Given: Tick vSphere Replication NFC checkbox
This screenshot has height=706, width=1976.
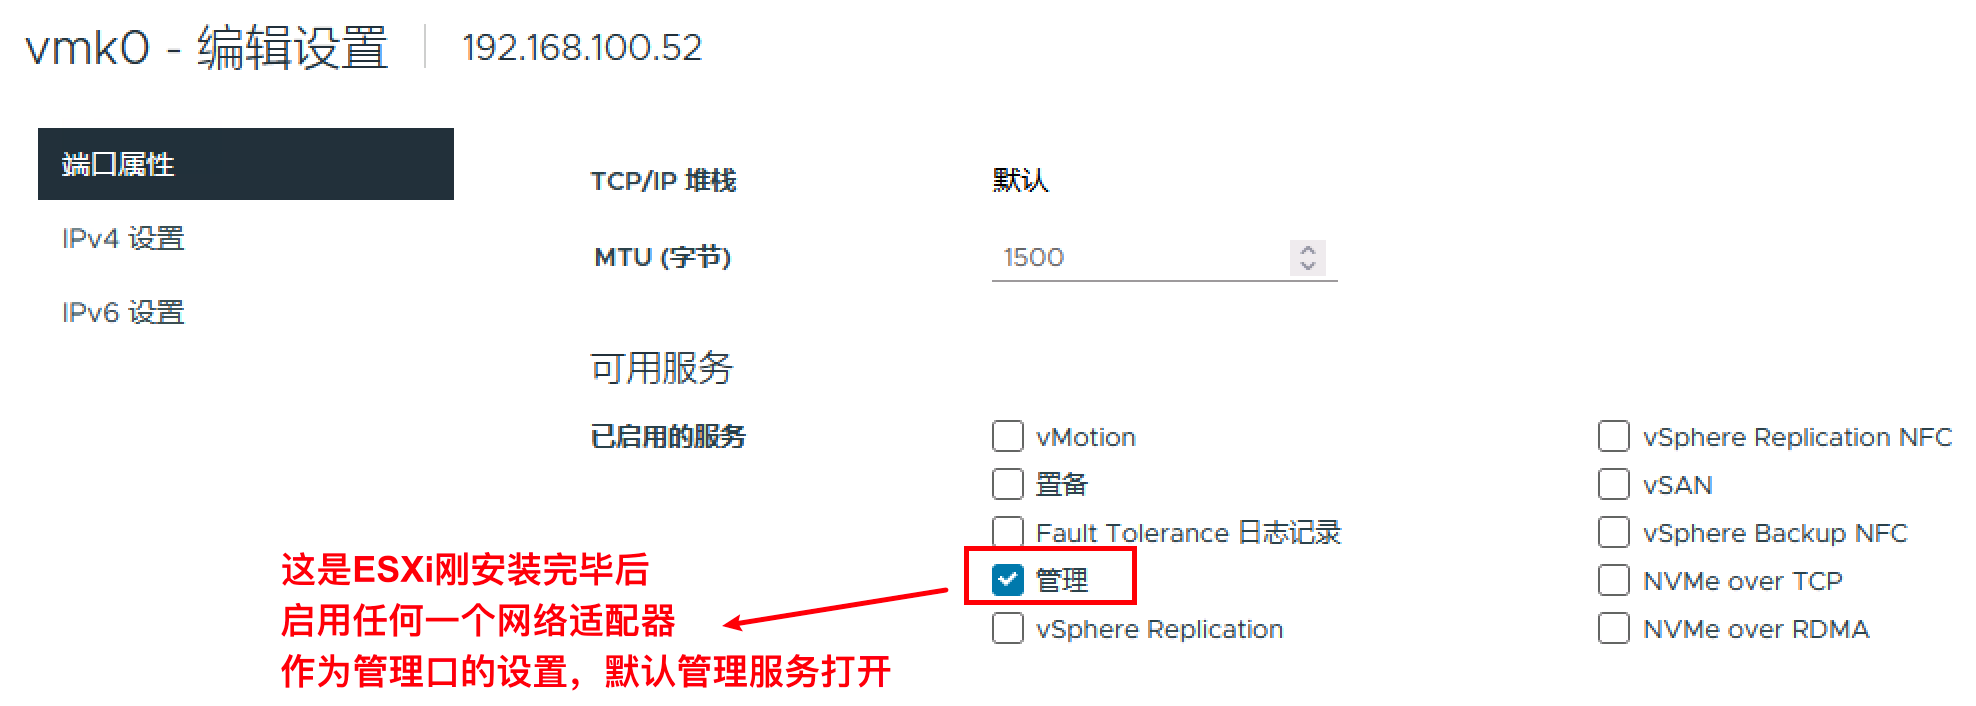Looking at the screenshot, I should (1614, 436).
